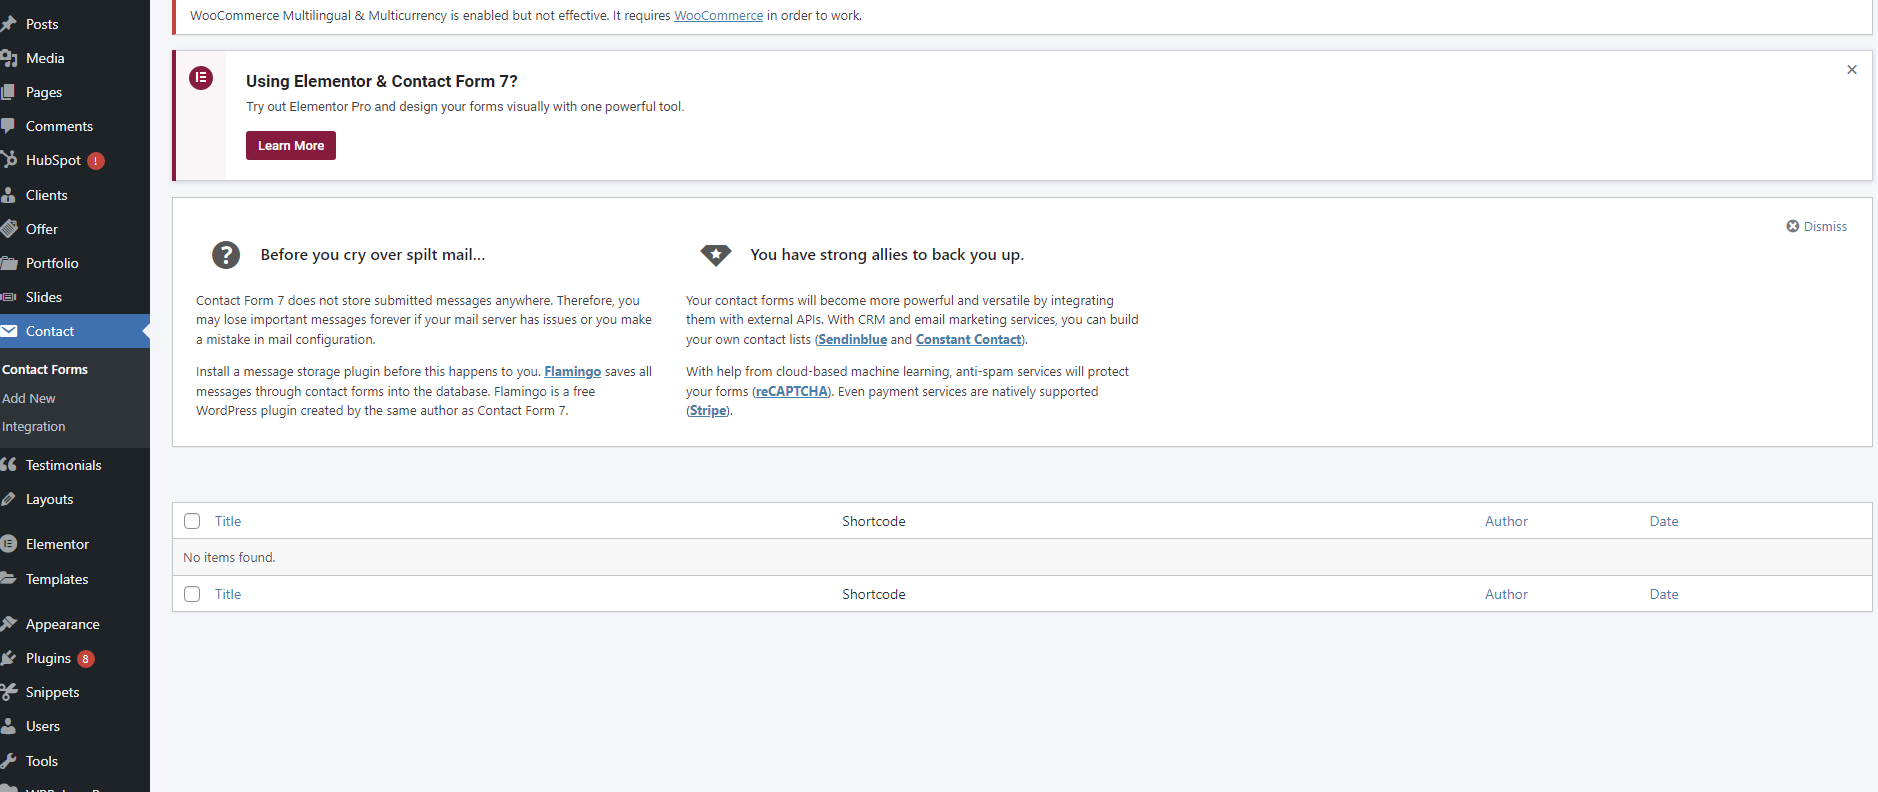
Task: Click the Pages icon in sidebar
Action: pos(9,92)
